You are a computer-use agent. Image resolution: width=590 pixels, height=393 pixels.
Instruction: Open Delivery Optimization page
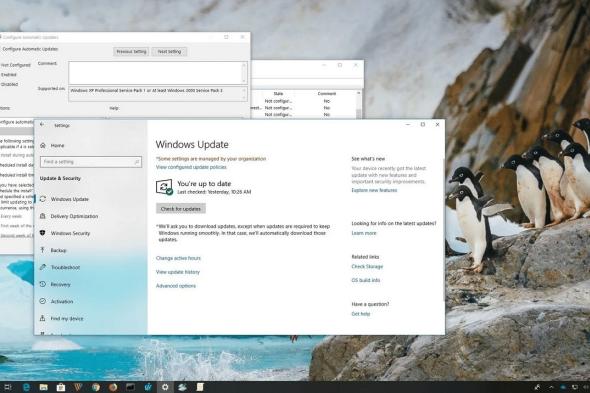74,216
